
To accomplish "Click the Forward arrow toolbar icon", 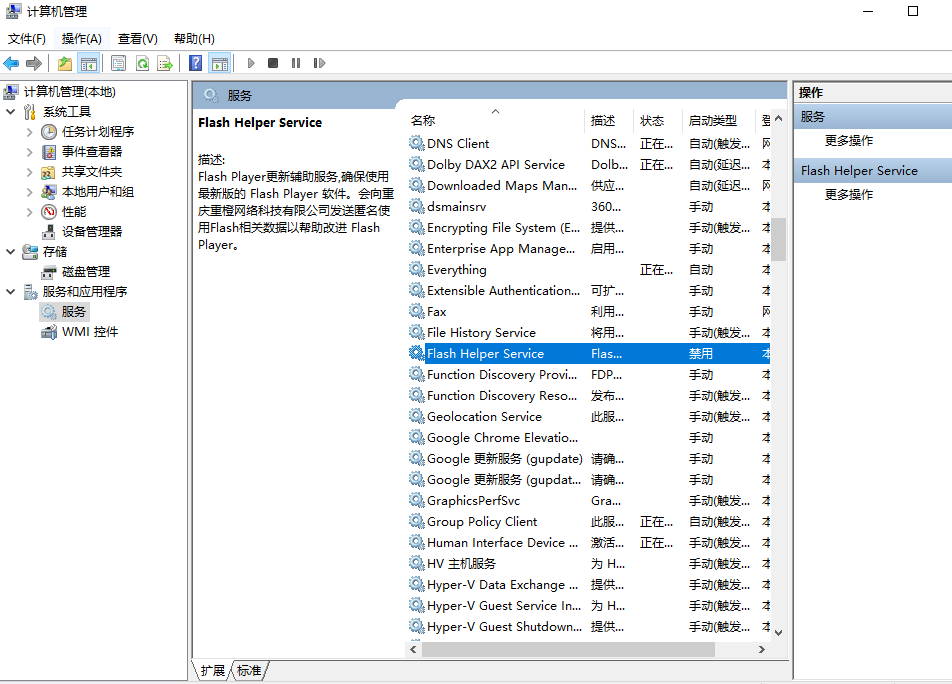I will click(34, 63).
